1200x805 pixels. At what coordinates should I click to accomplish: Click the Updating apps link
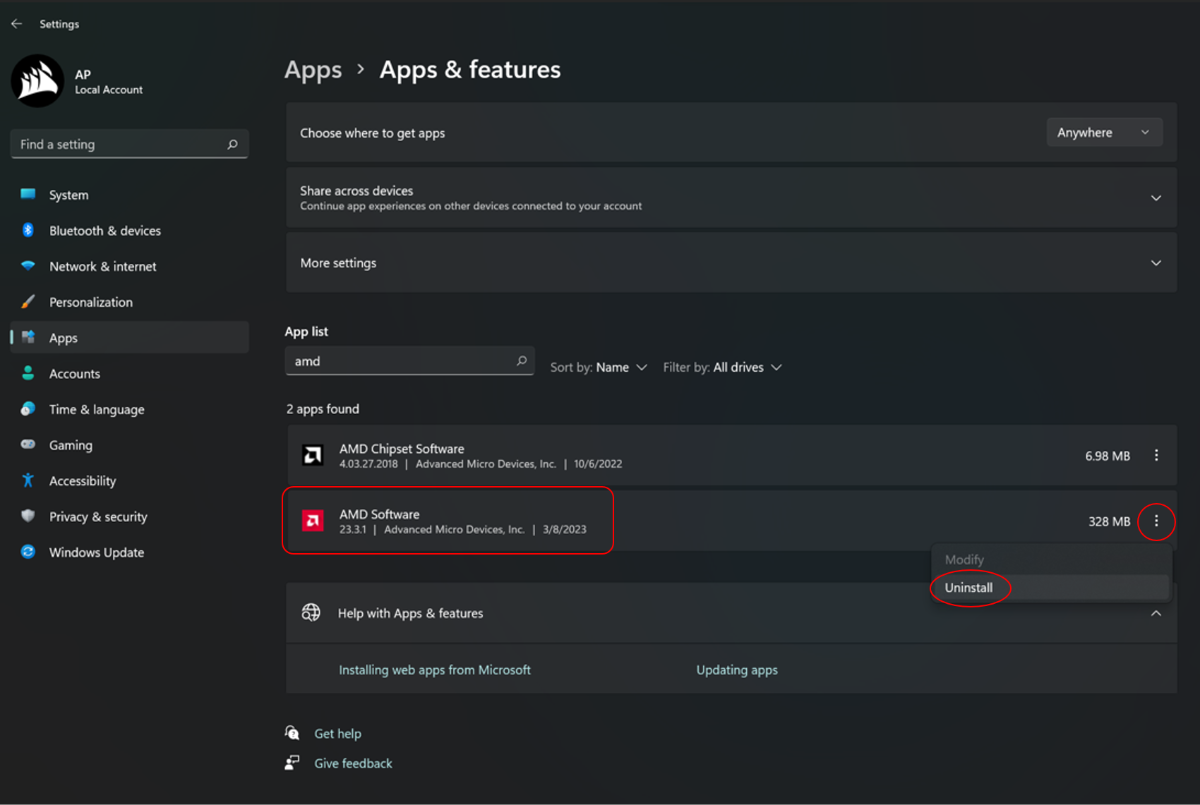[x=737, y=670]
